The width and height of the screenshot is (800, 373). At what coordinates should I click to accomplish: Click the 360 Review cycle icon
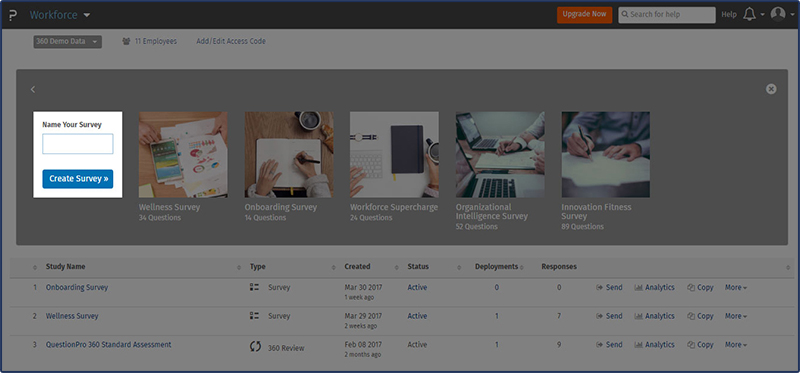(x=255, y=346)
